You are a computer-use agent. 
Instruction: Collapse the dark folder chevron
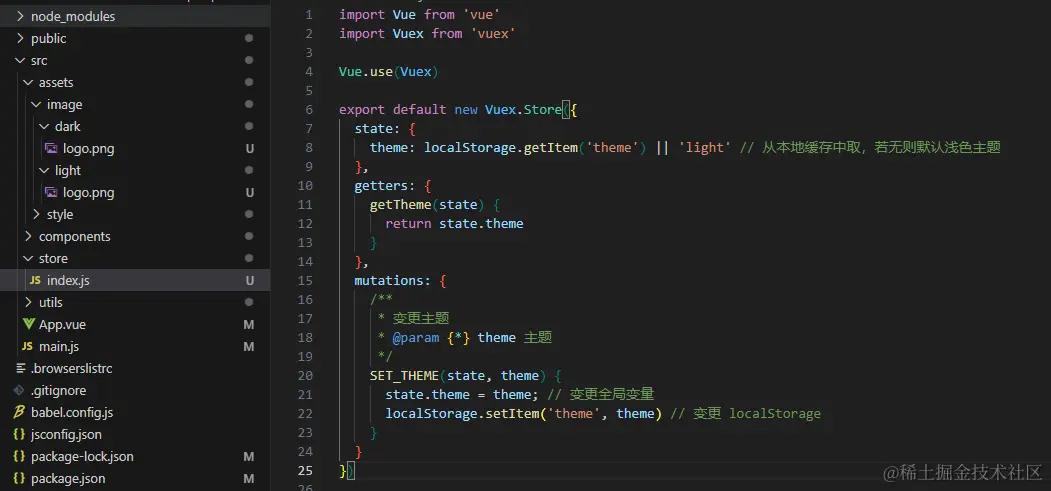(44, 127)
